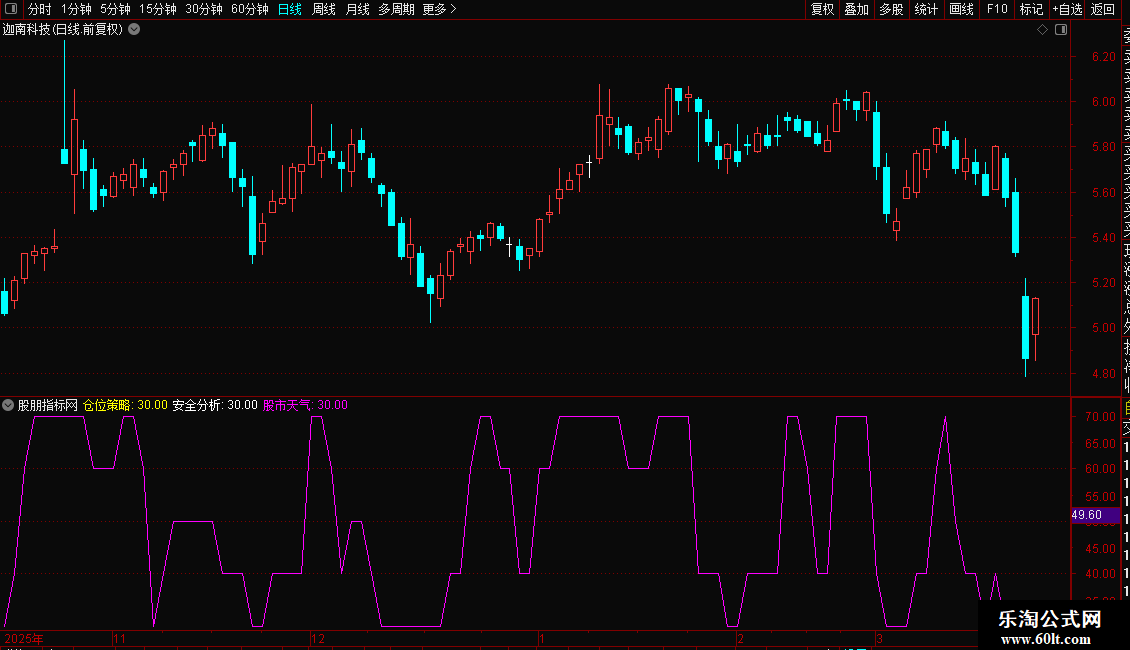1130x650 pixels.
Task: Expand the 更多 periods menu
Action: 440,9
